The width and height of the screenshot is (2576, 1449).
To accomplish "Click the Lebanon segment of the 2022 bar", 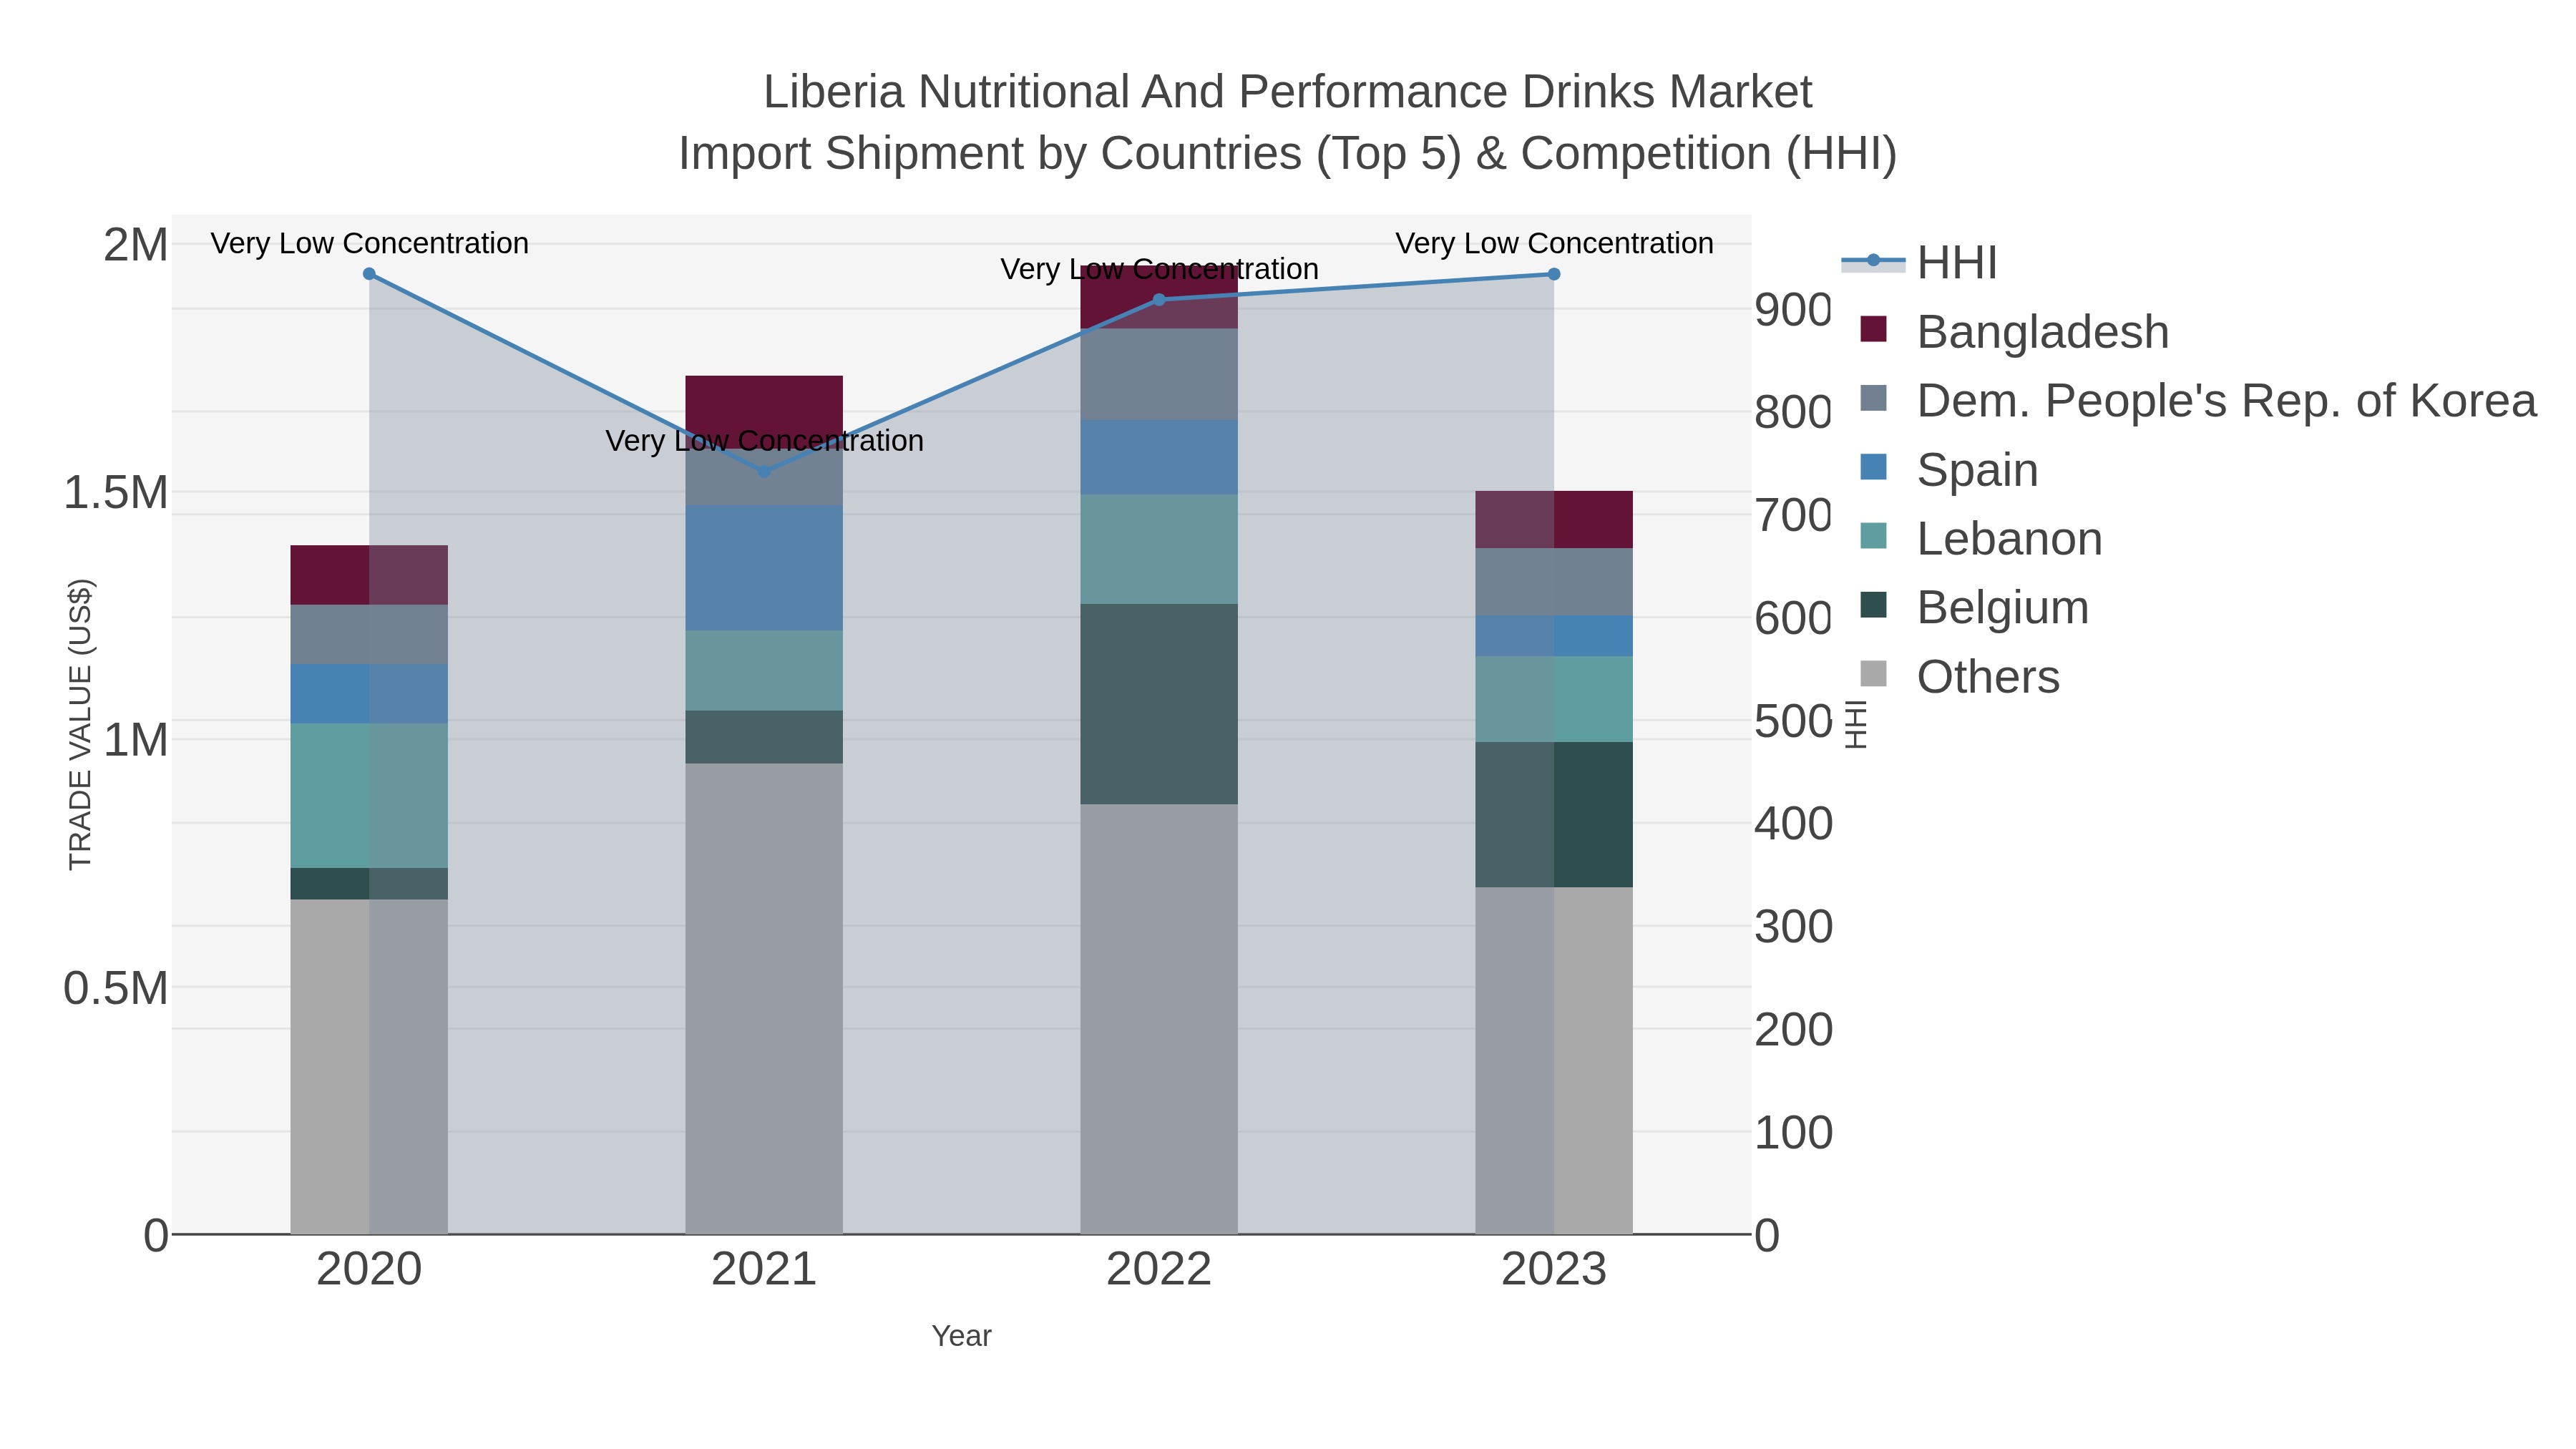I will [1159, 549].
